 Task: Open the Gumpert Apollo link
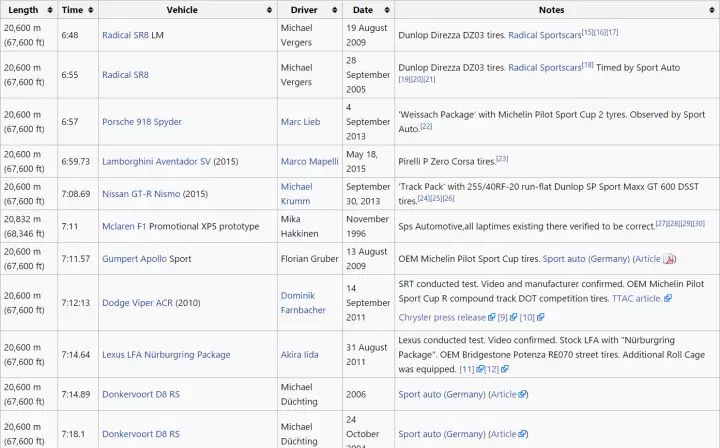[x=135, y=259]
